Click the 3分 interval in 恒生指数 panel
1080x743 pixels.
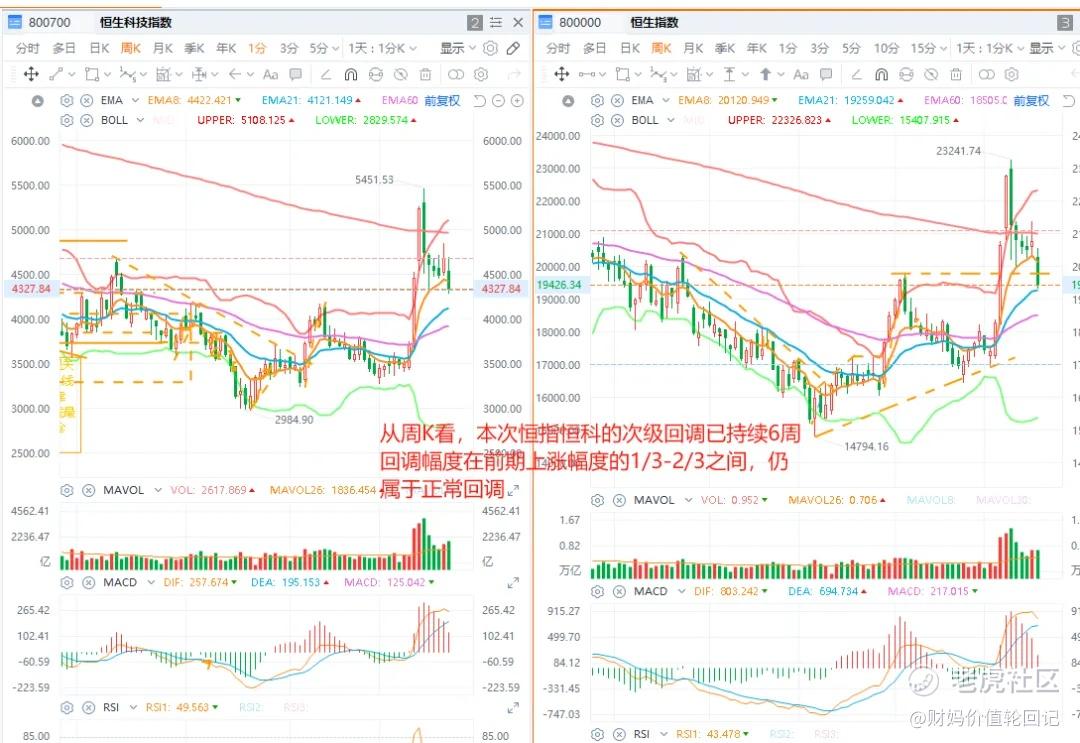pos(819,48)
